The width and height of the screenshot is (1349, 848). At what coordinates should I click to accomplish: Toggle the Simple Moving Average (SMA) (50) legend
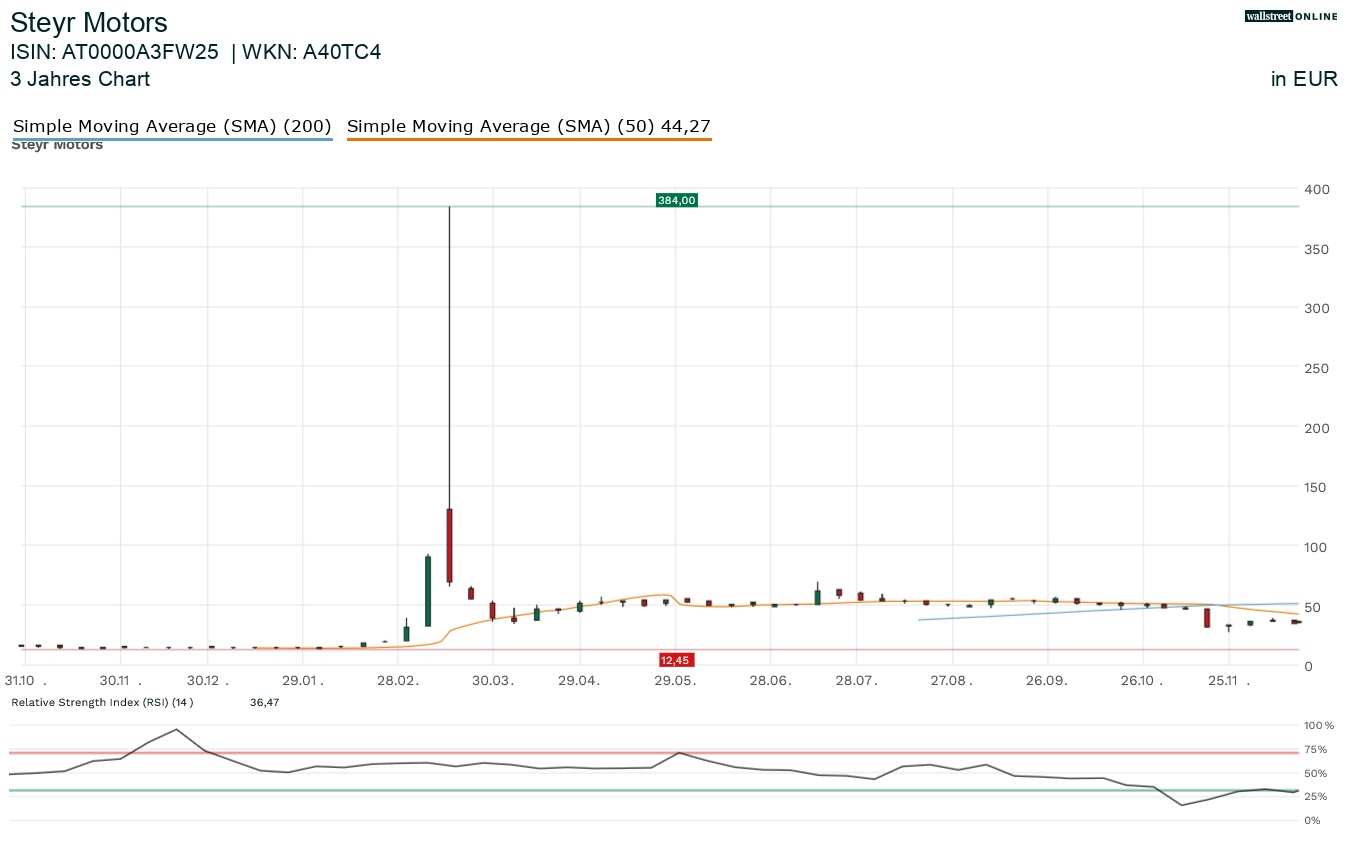tap(529, 126)
